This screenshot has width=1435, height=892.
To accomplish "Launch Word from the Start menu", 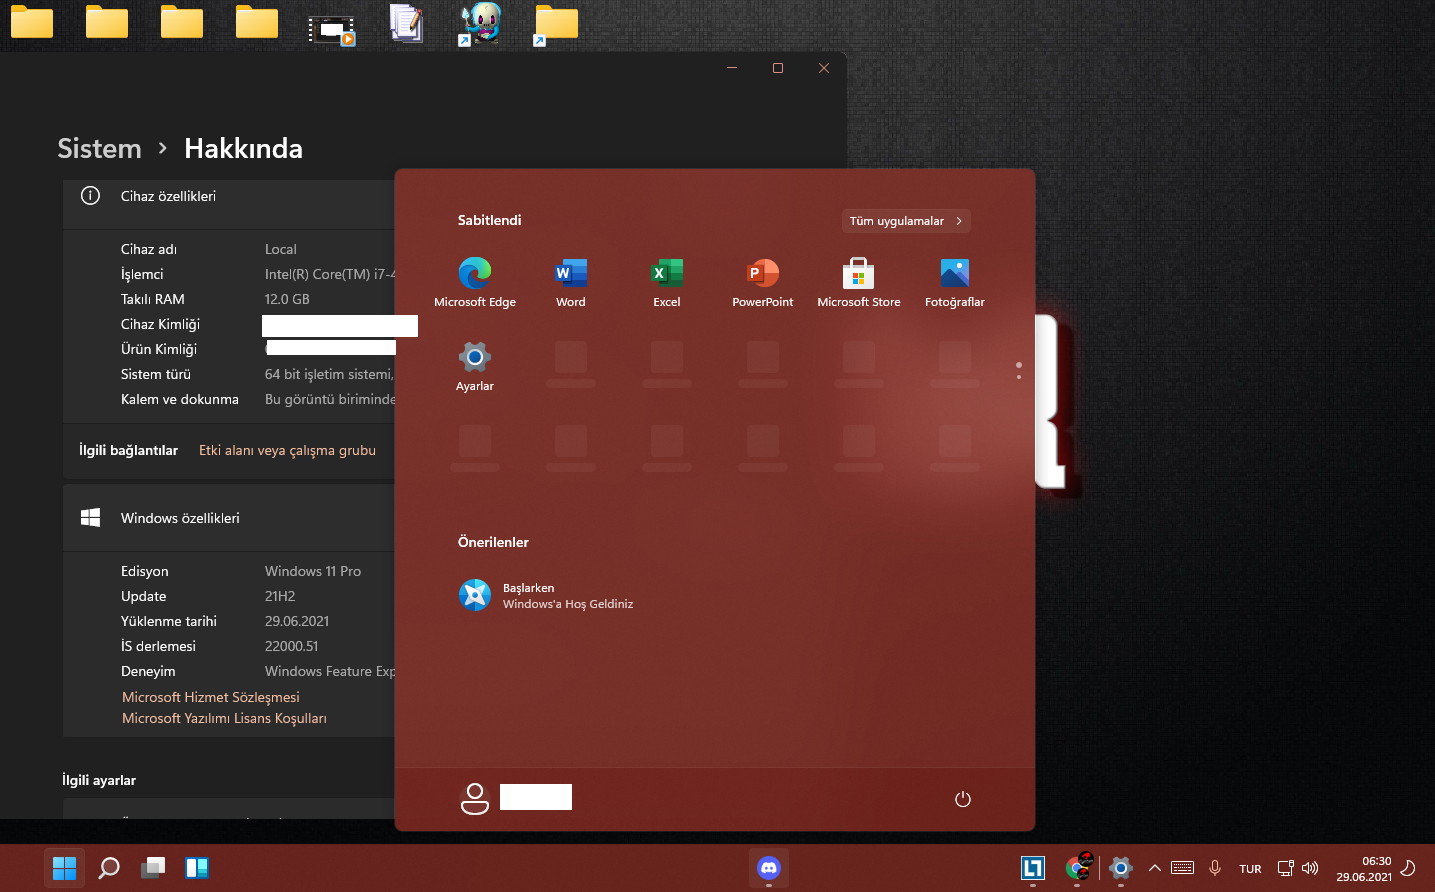I will tap(571, 282).
